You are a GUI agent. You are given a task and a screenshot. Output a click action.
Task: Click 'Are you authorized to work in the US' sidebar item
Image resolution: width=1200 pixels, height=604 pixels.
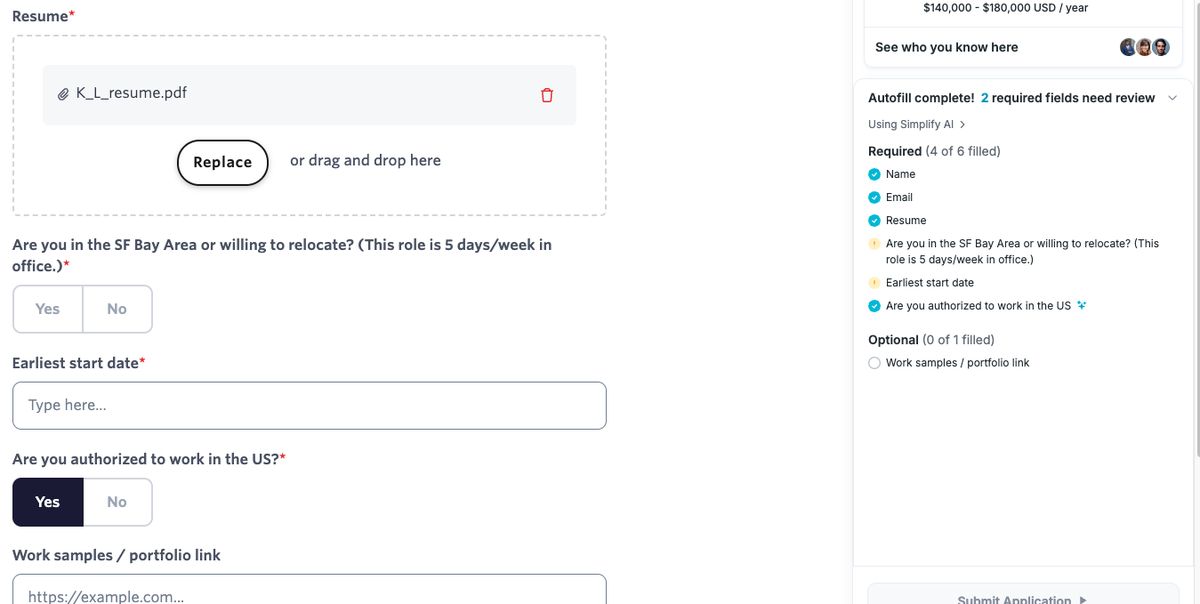[978, 306]
